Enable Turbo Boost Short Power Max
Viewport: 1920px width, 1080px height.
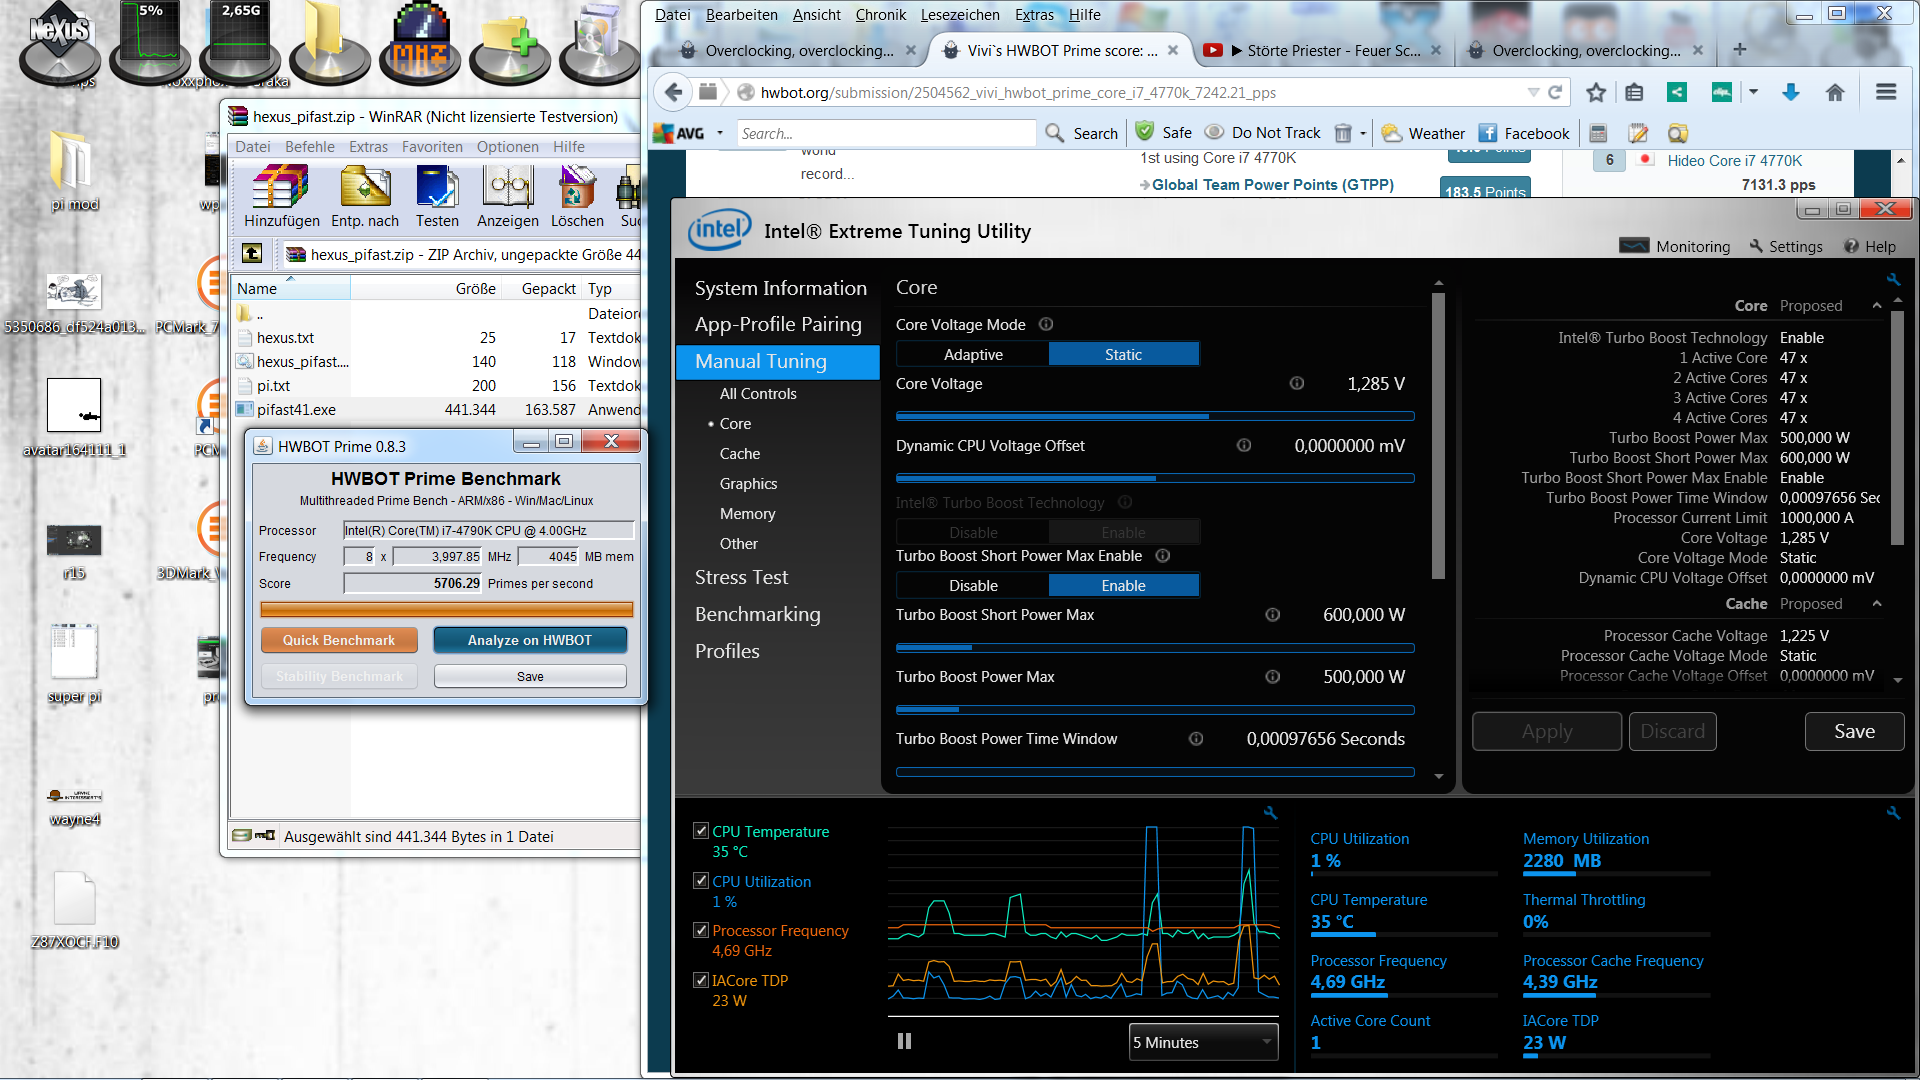point(1123,586)
